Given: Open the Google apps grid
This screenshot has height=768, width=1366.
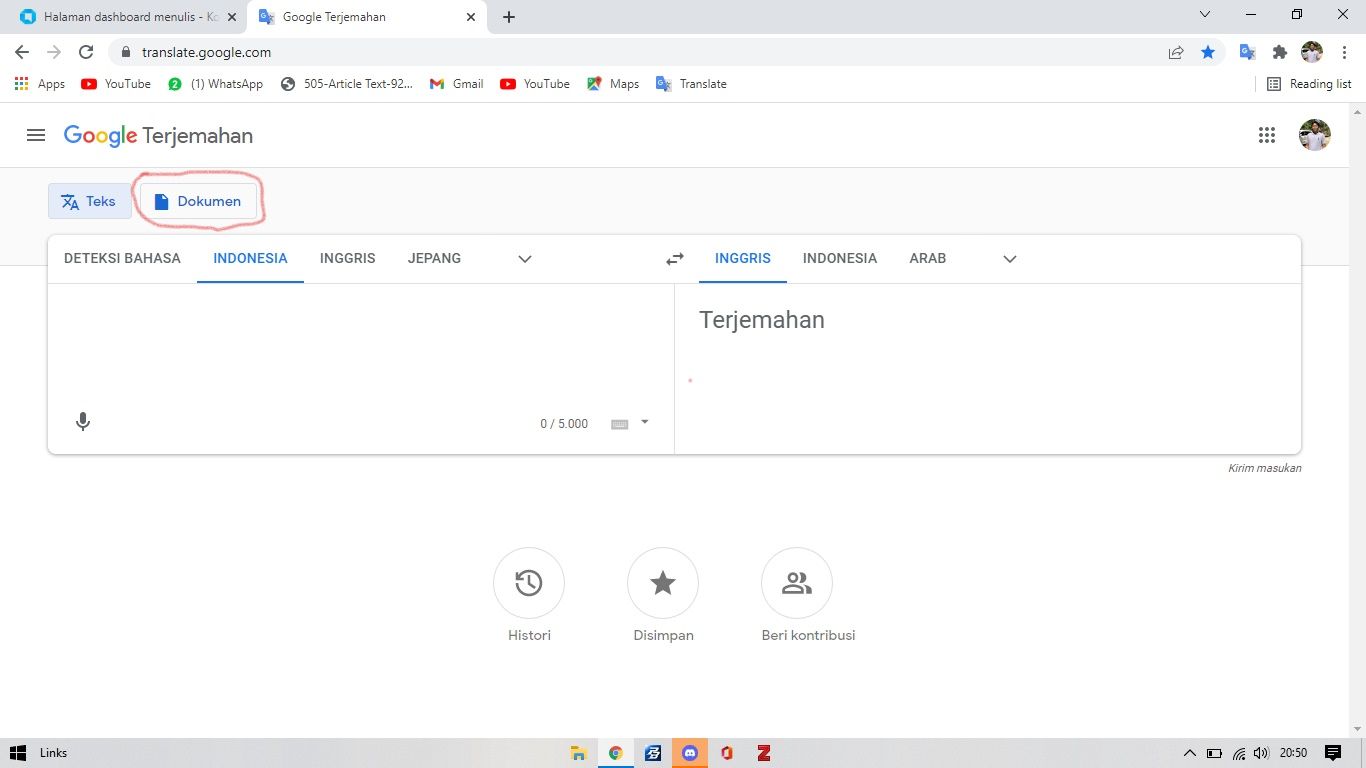Looking at the screenshot, I should coord(1267,135).
